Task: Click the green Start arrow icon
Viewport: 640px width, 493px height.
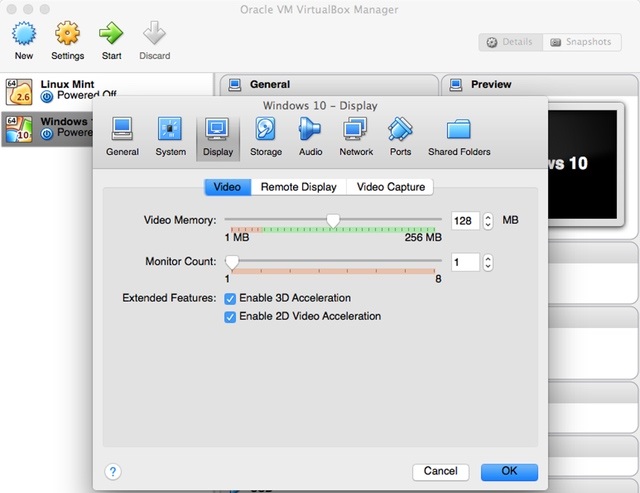Action: [x=111, y=33]
